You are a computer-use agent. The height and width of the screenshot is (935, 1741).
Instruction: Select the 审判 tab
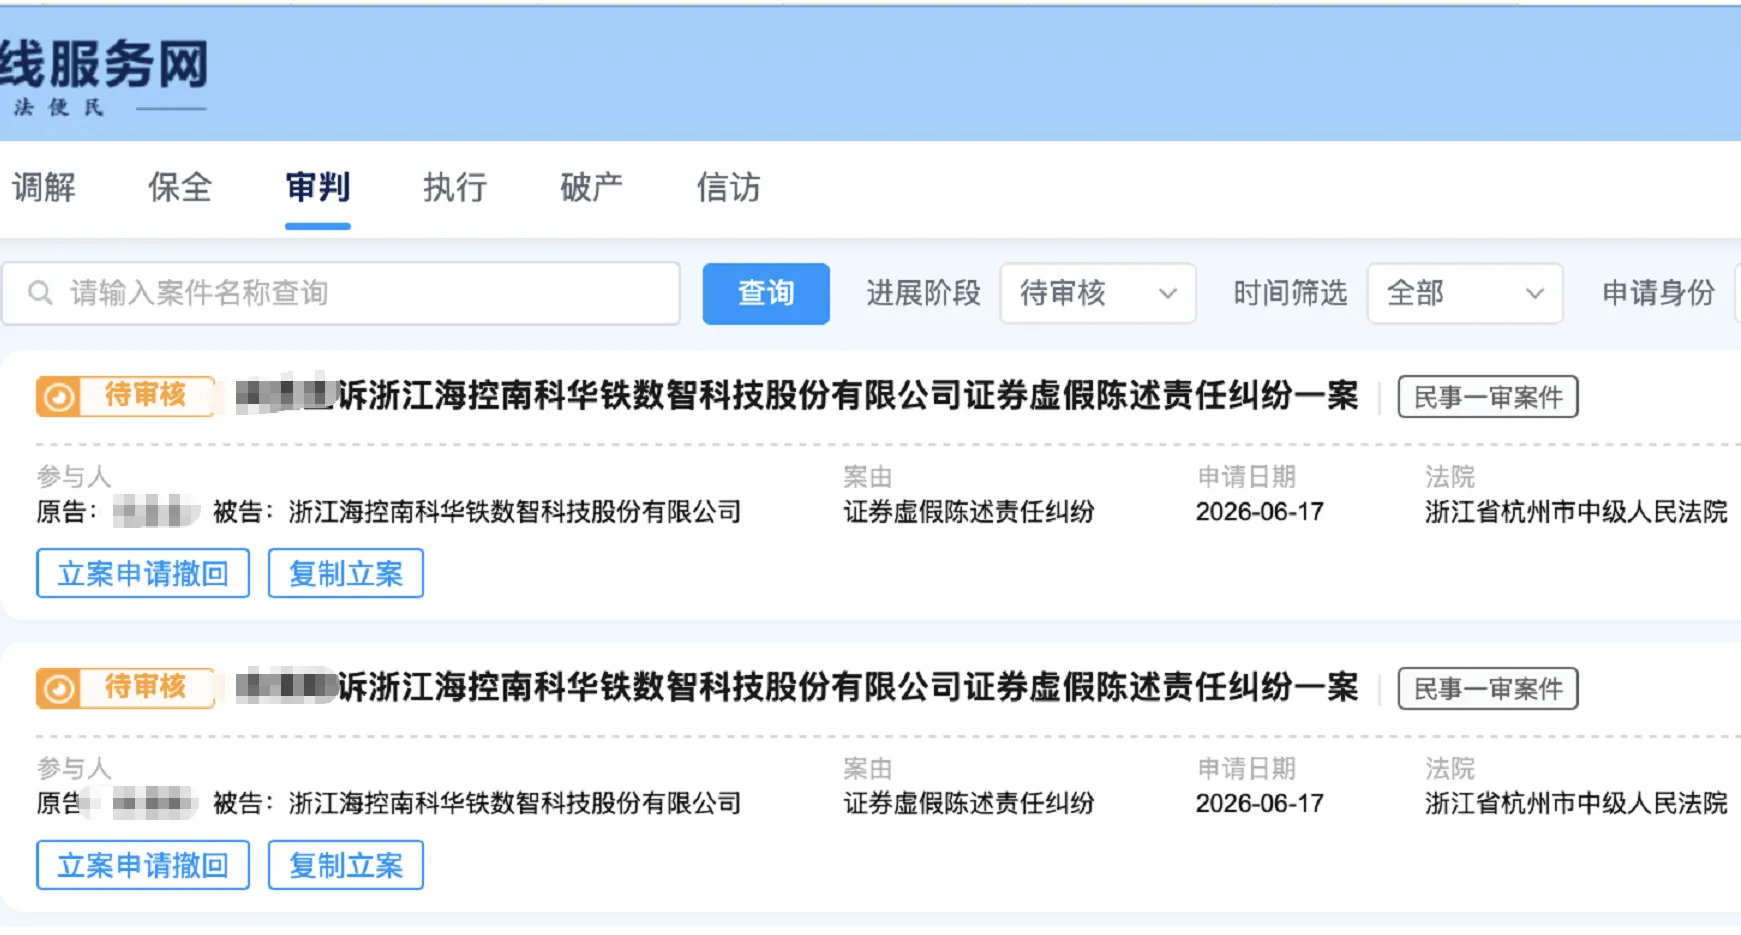318,187
